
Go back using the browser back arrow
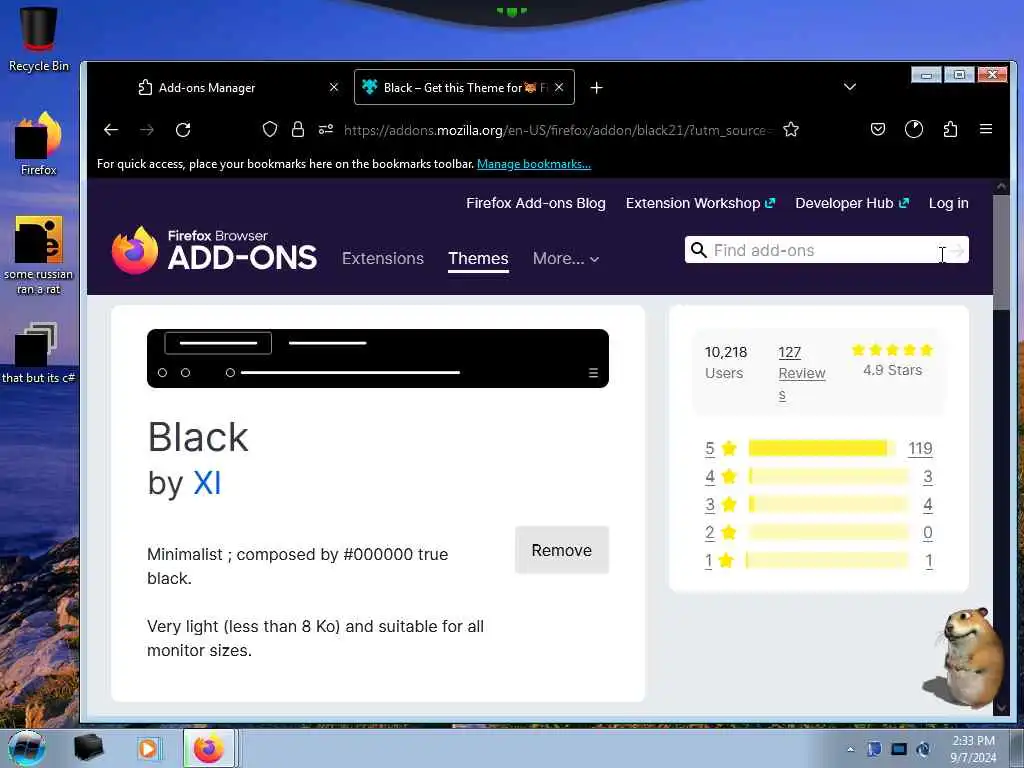point(111,130)
